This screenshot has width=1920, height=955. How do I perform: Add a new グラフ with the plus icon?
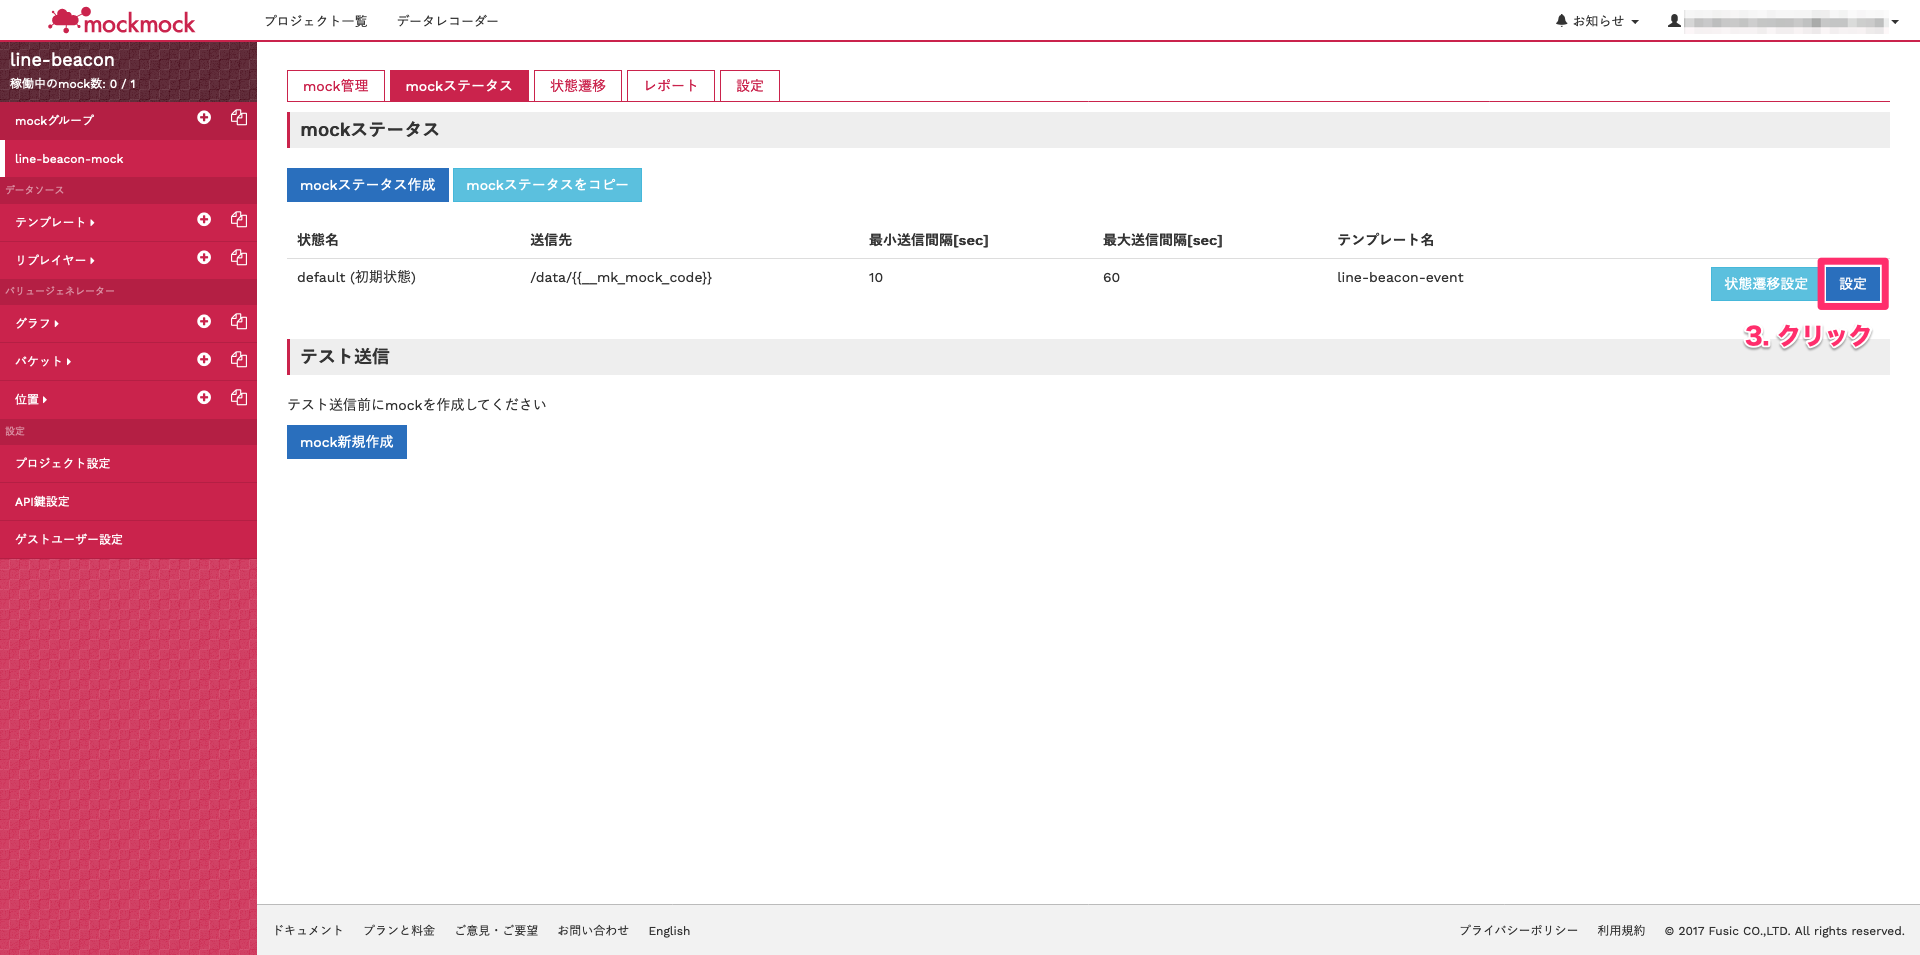[x=204, y=321]
